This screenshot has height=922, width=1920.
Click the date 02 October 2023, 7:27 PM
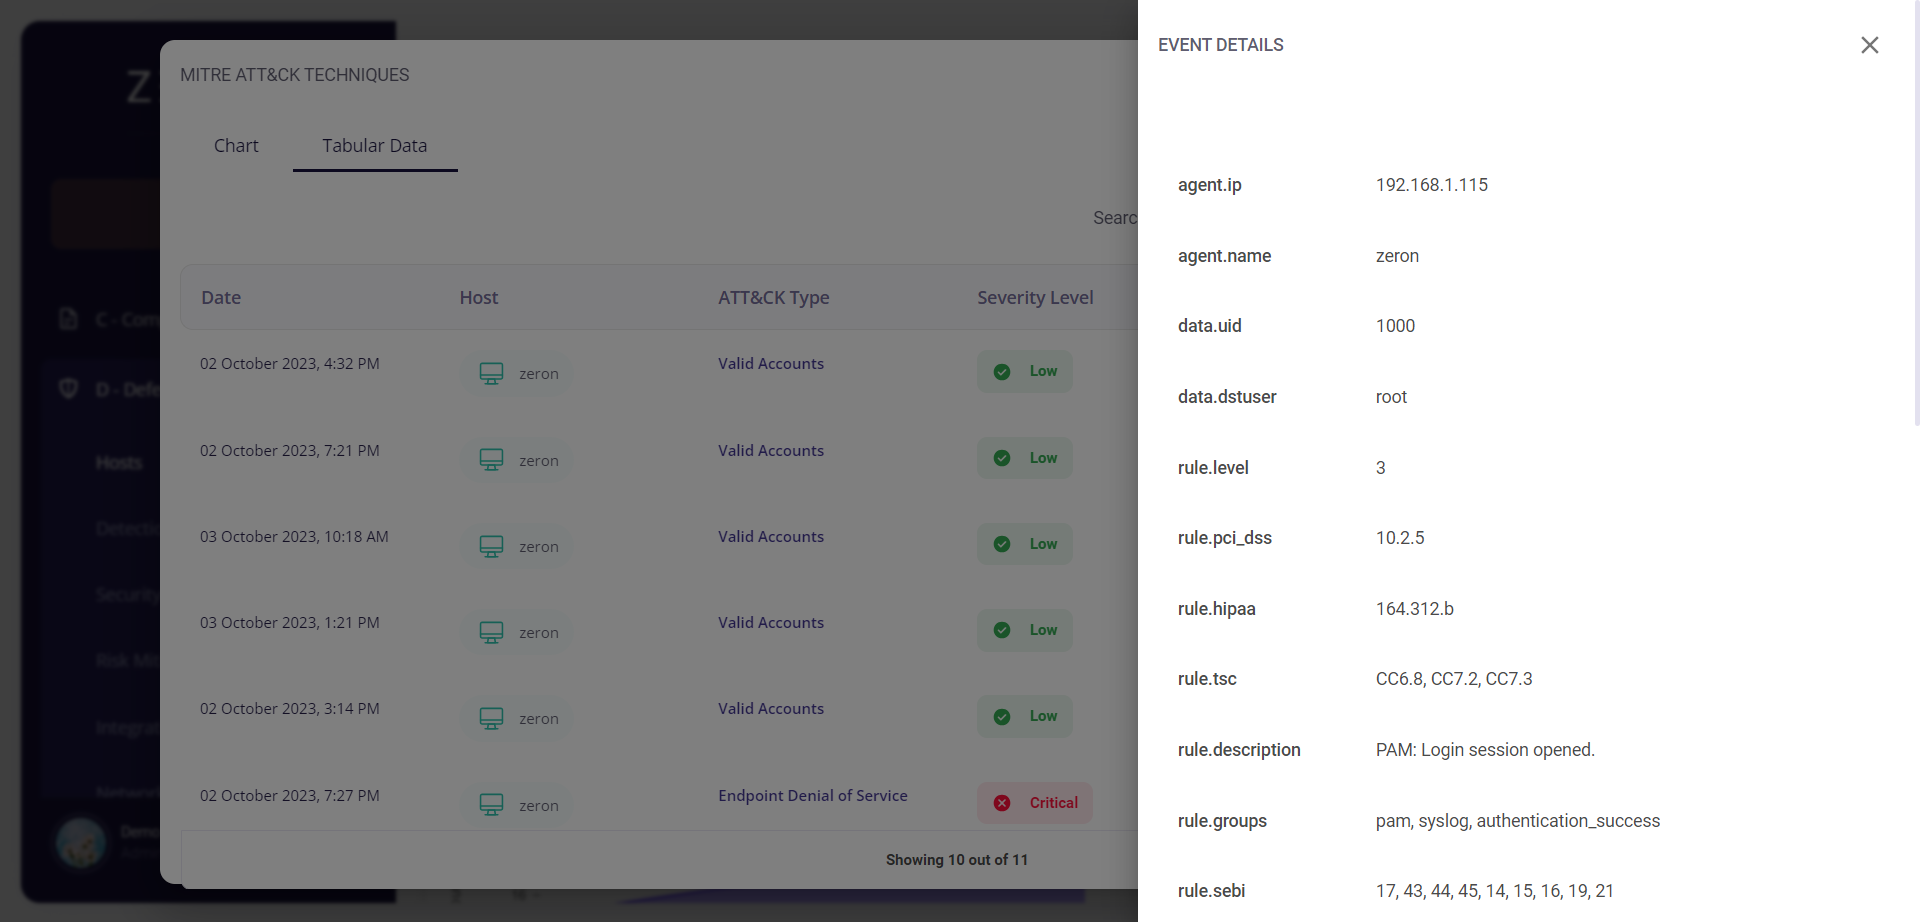pyautogui.click(x=290, y=796)
